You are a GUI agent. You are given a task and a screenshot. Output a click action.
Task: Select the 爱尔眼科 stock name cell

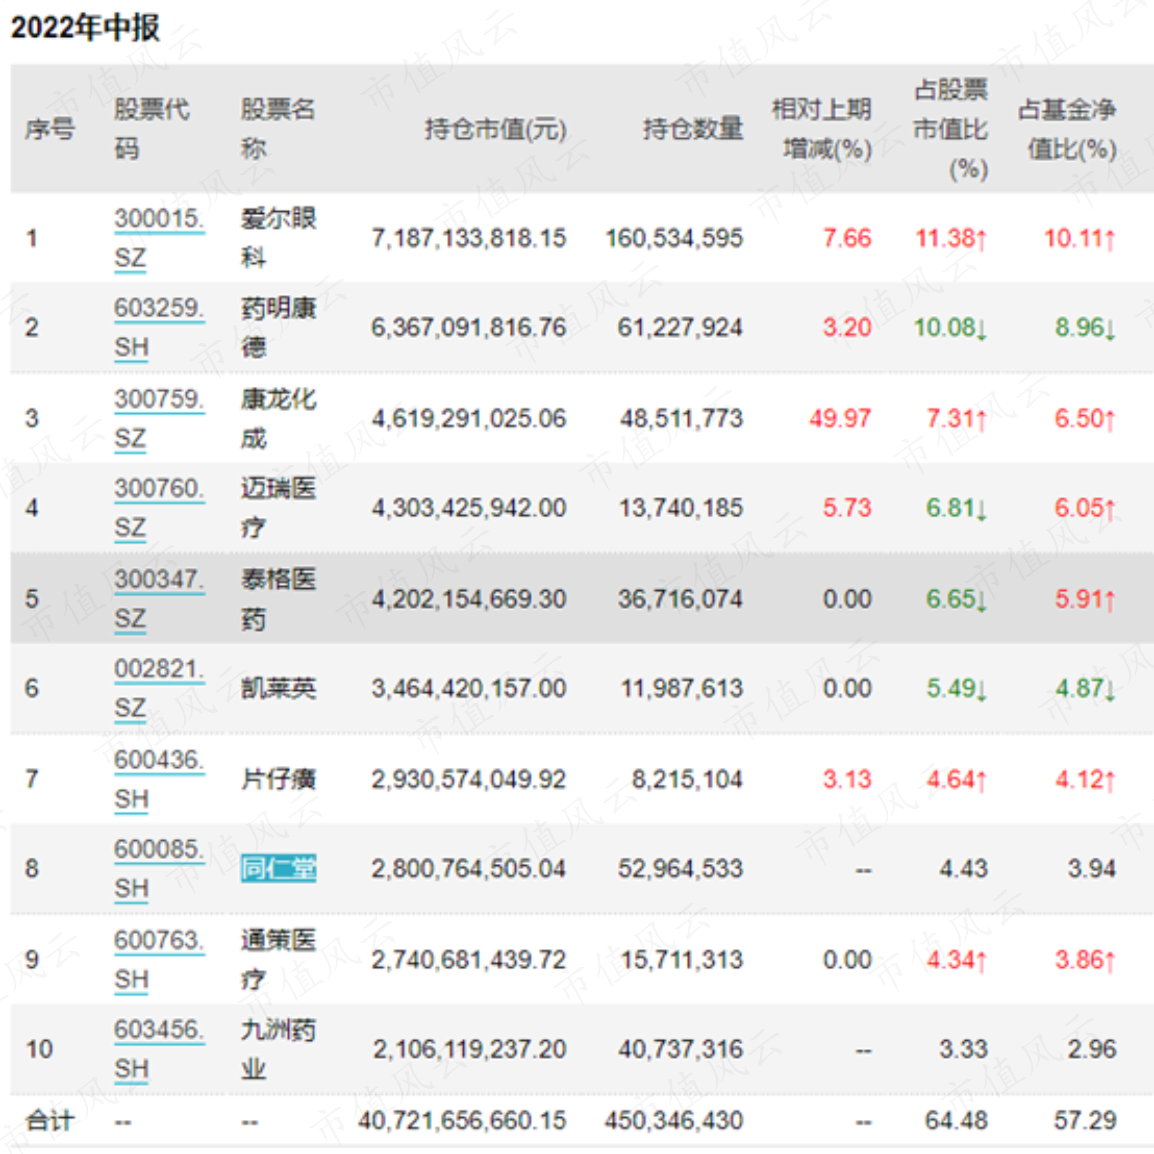click(278, 238)
